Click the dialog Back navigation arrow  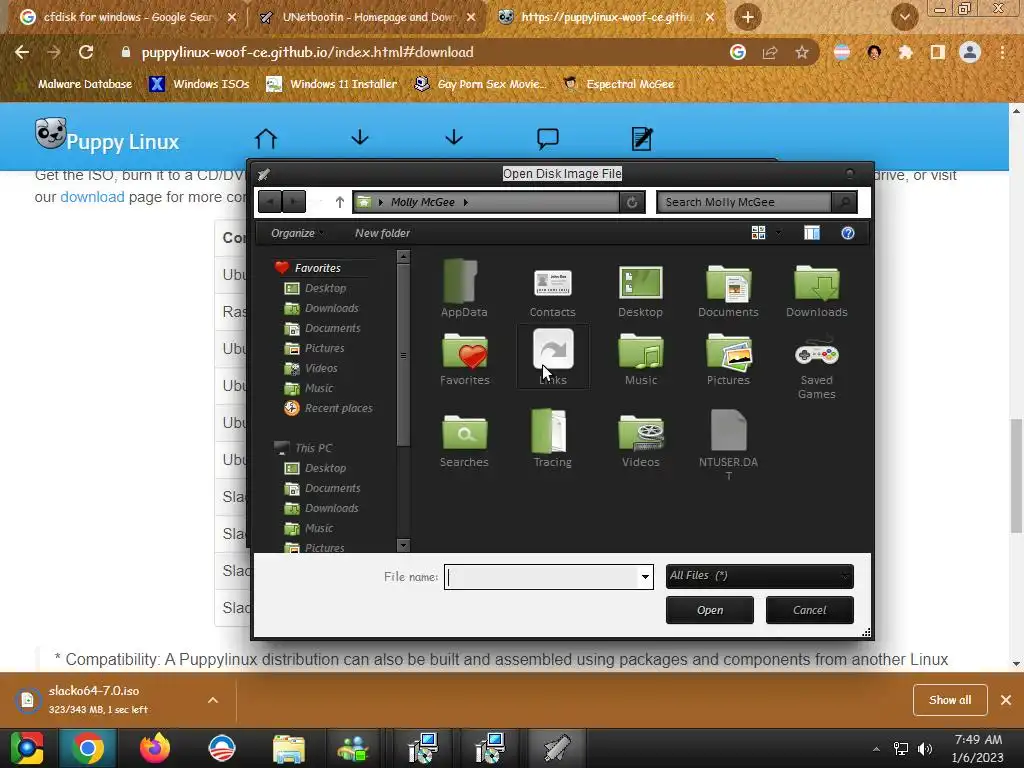(270, 202)
